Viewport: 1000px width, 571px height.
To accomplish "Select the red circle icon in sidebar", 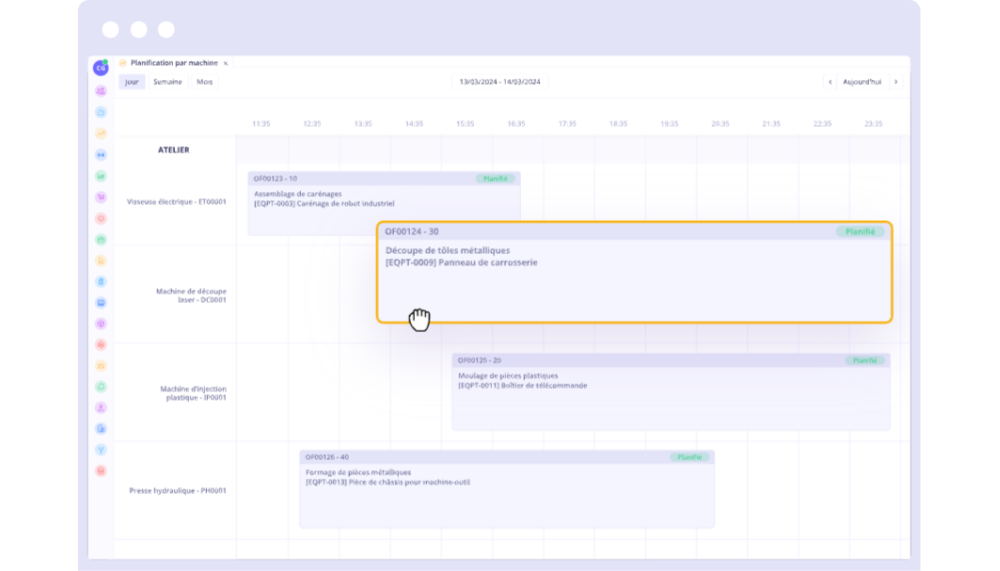I will [x=101, y=218].
